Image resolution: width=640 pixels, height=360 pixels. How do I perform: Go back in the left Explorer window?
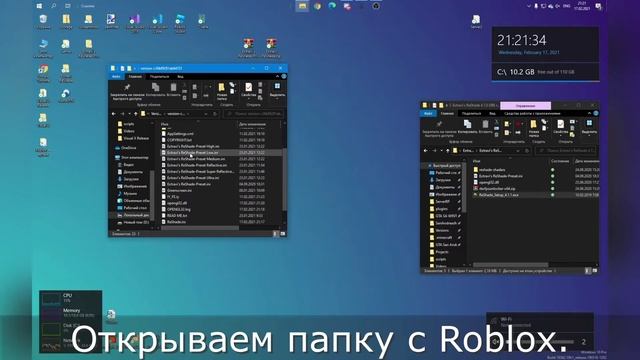tap(114, 114)
